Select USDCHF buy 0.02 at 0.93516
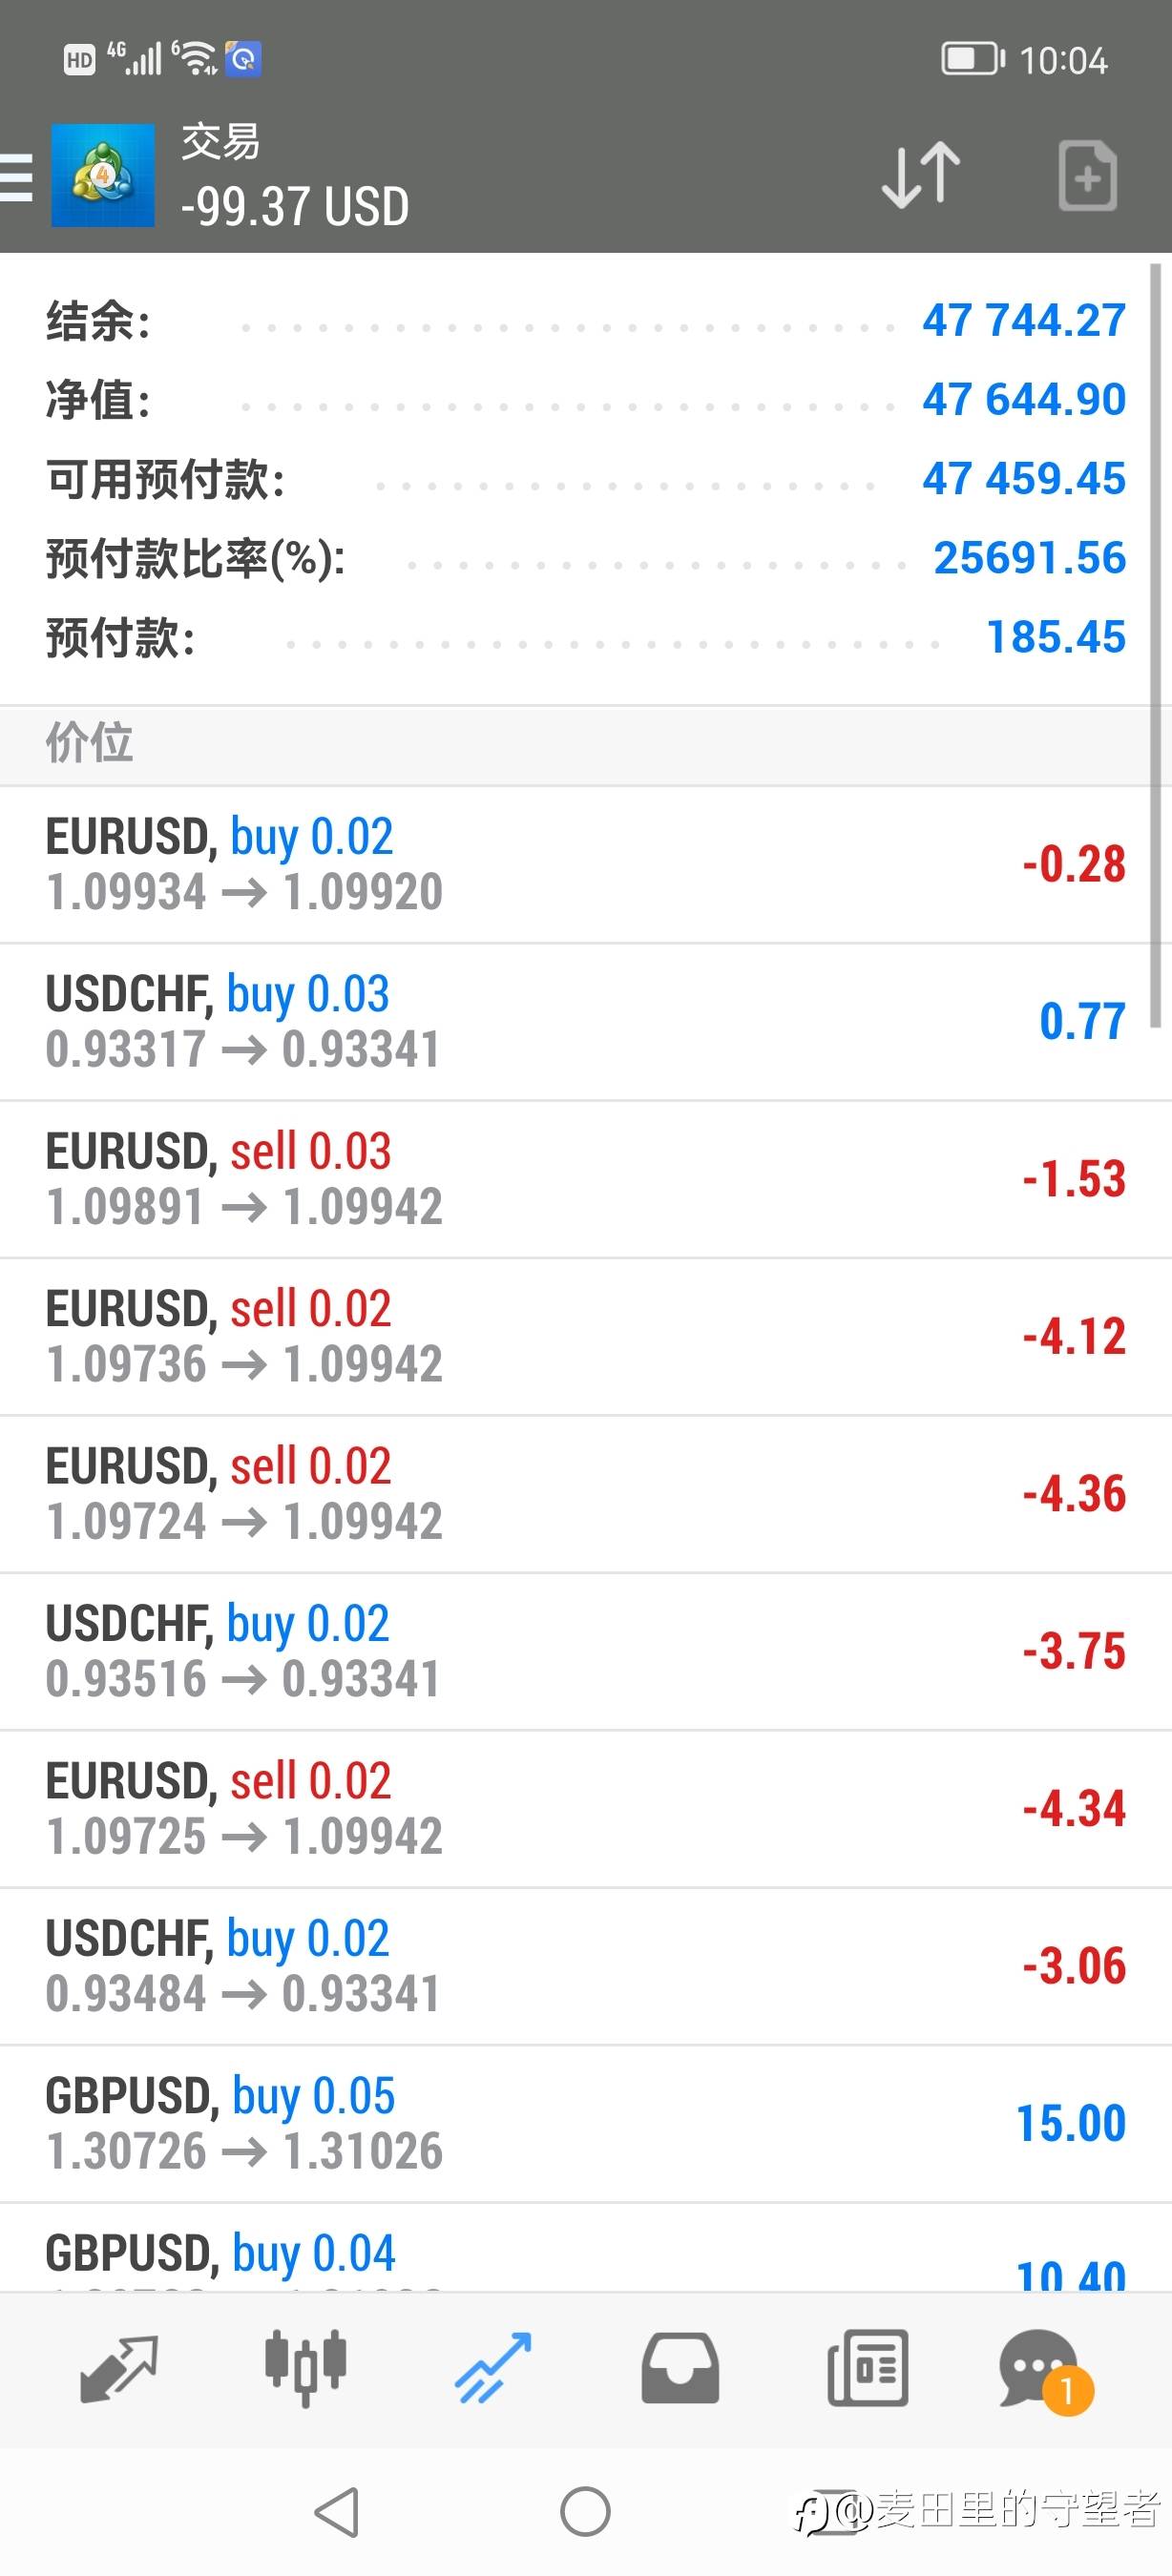Screen dimensions: 1172x2576 point(585,1650)
